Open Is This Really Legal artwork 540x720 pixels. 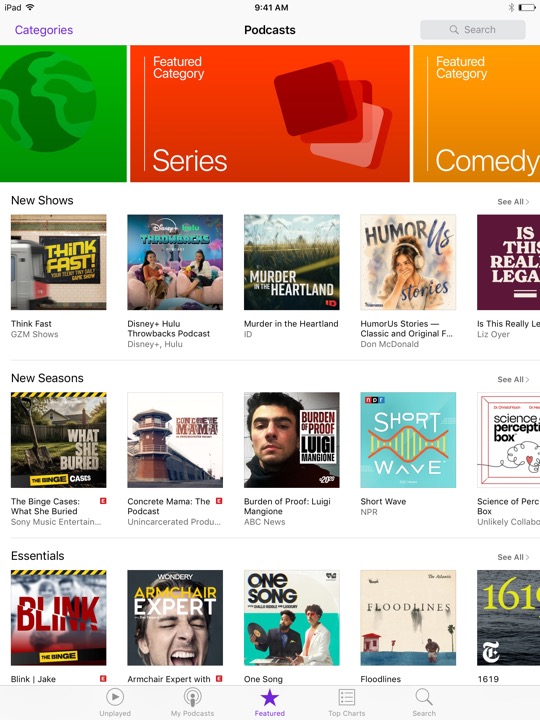(508, 262)
